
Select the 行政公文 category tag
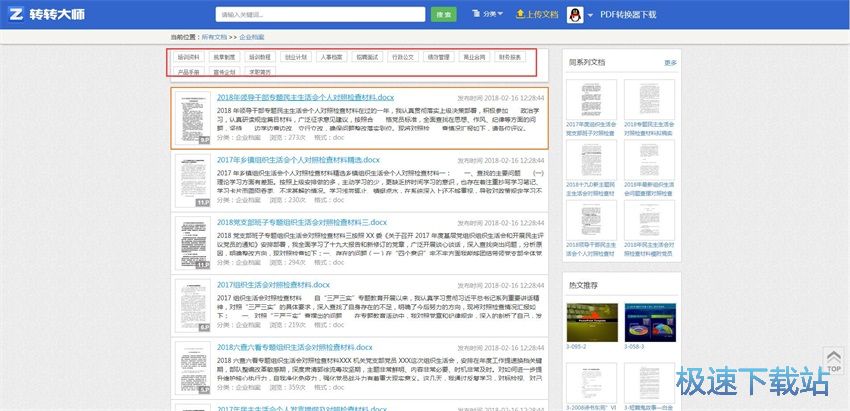403,57
